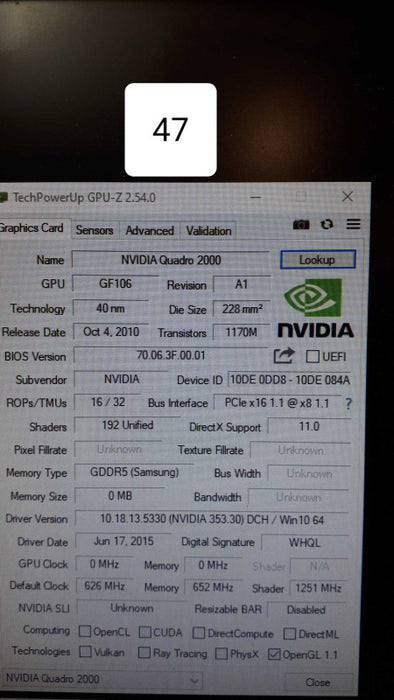This screenshot has width=394, height=700.
Task: Toggle the OpenGL 1.1 checkbox
Action: (274, 655)
